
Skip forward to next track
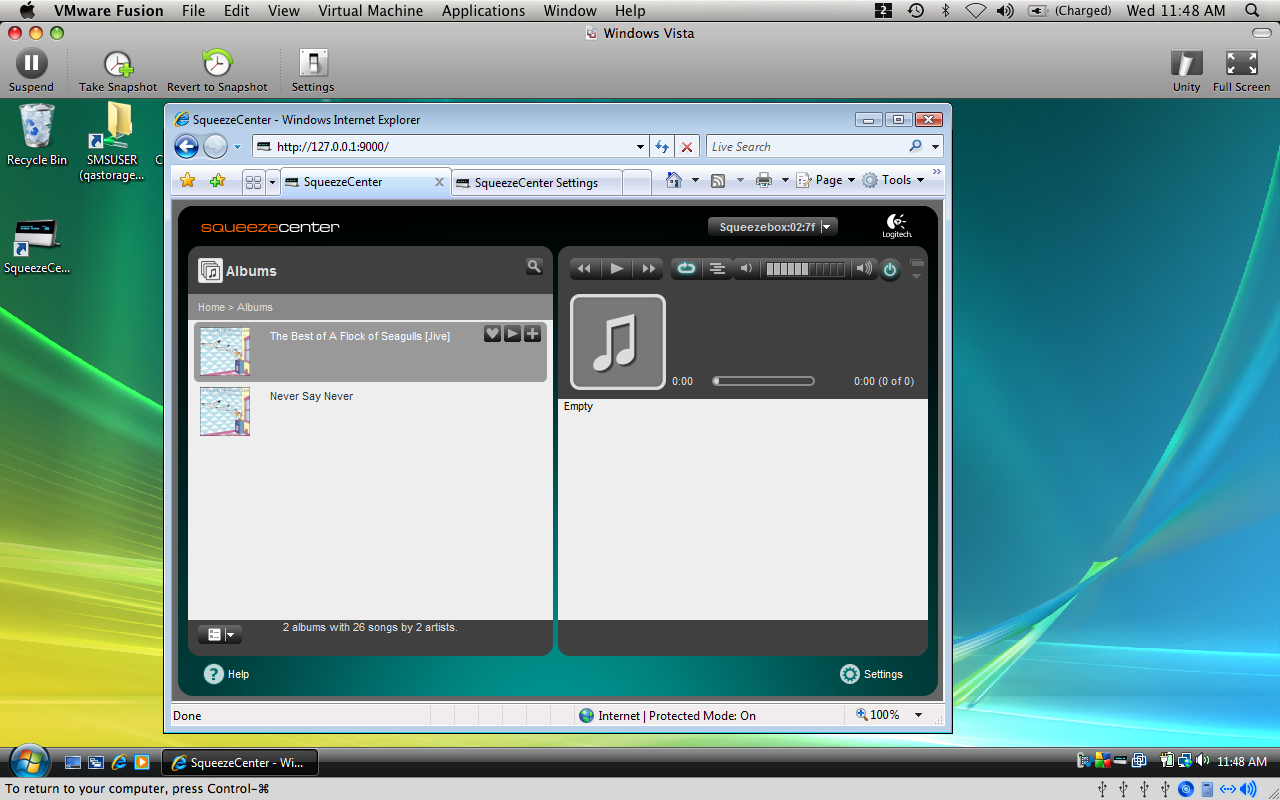tap(649, 268)
